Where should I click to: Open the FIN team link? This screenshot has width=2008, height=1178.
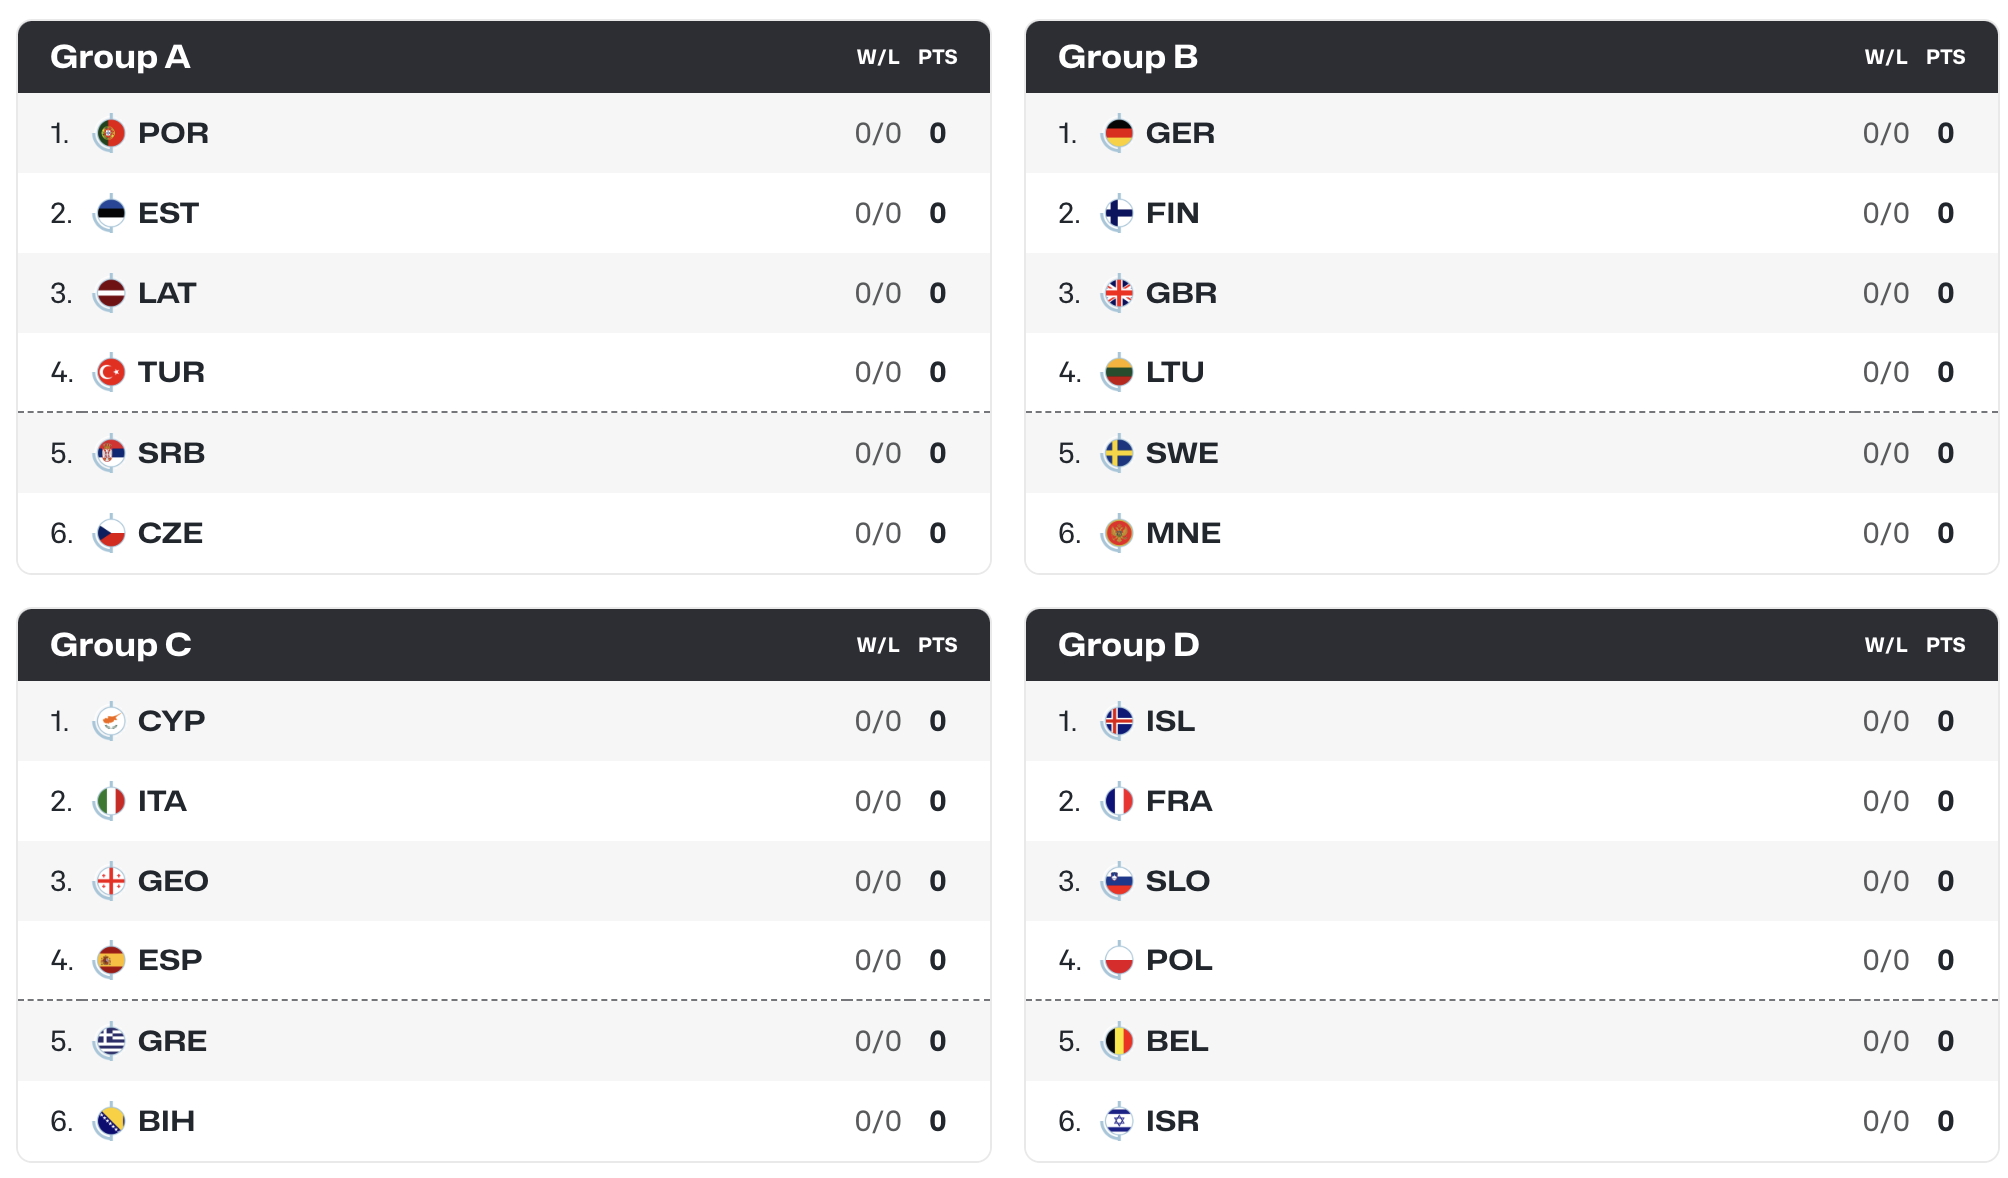(1172, 213)
